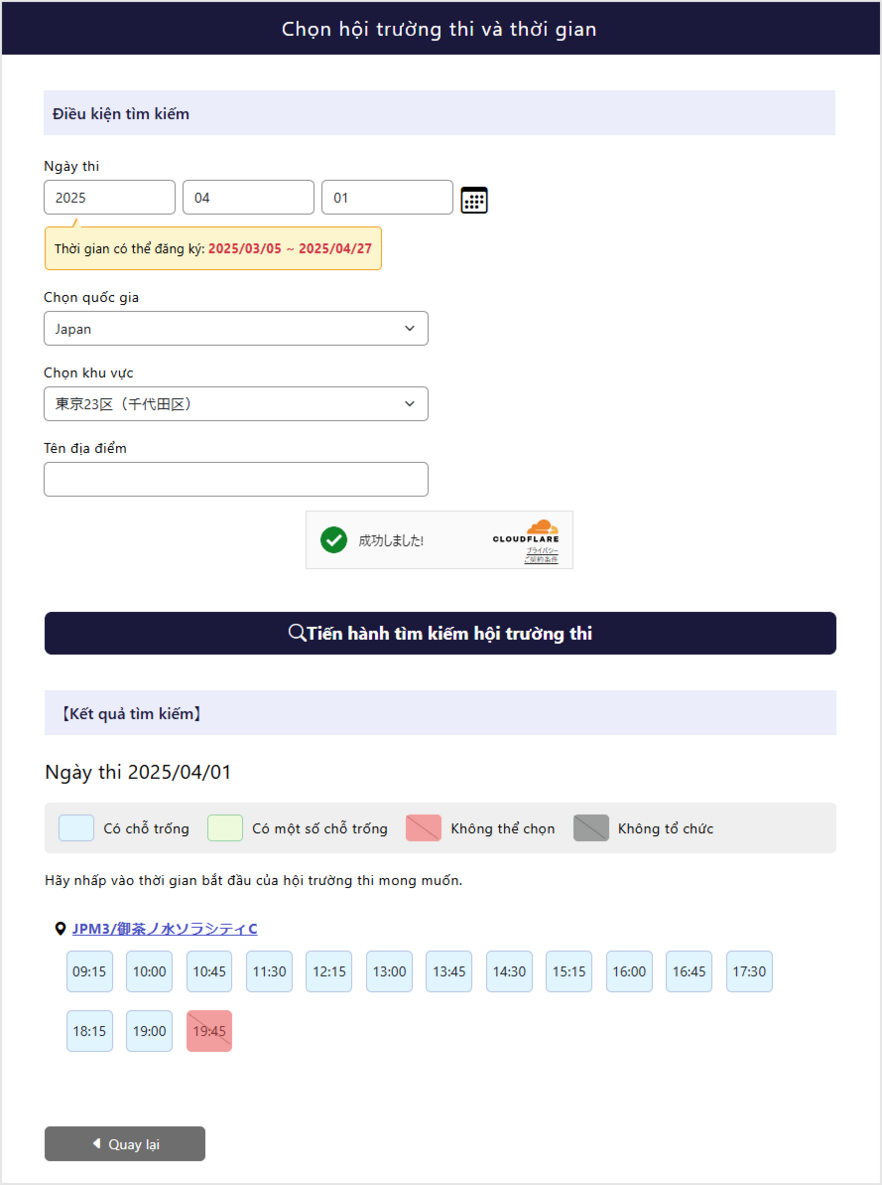
Task: Open the Chọn quốc gia Japan dropdown
Action: pos(236,329)
